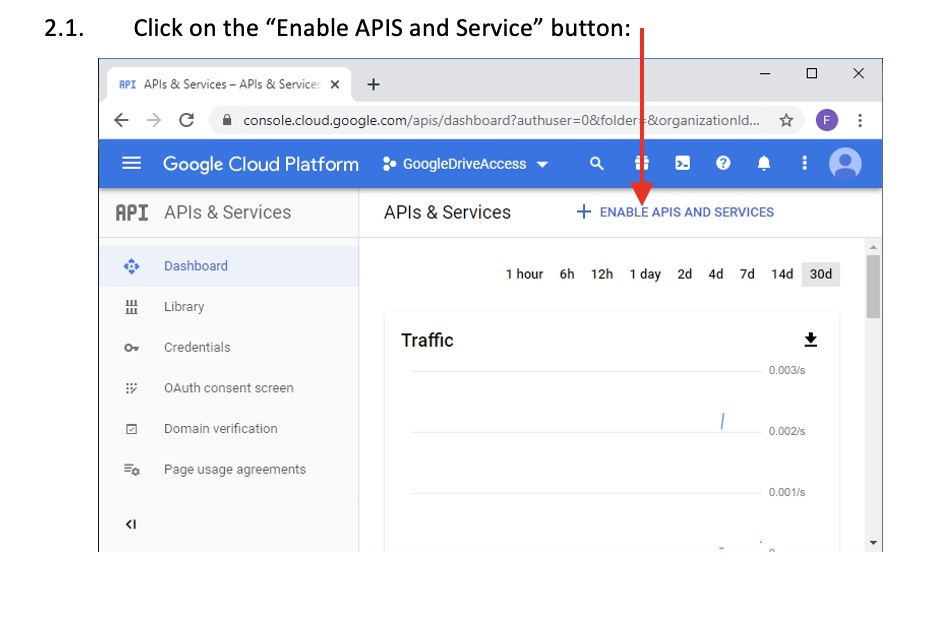Image resolution: width=944 pixels, height=628 pixels.
Task: Open OAuth consent screen page
Action: click(x=228, y=388)
